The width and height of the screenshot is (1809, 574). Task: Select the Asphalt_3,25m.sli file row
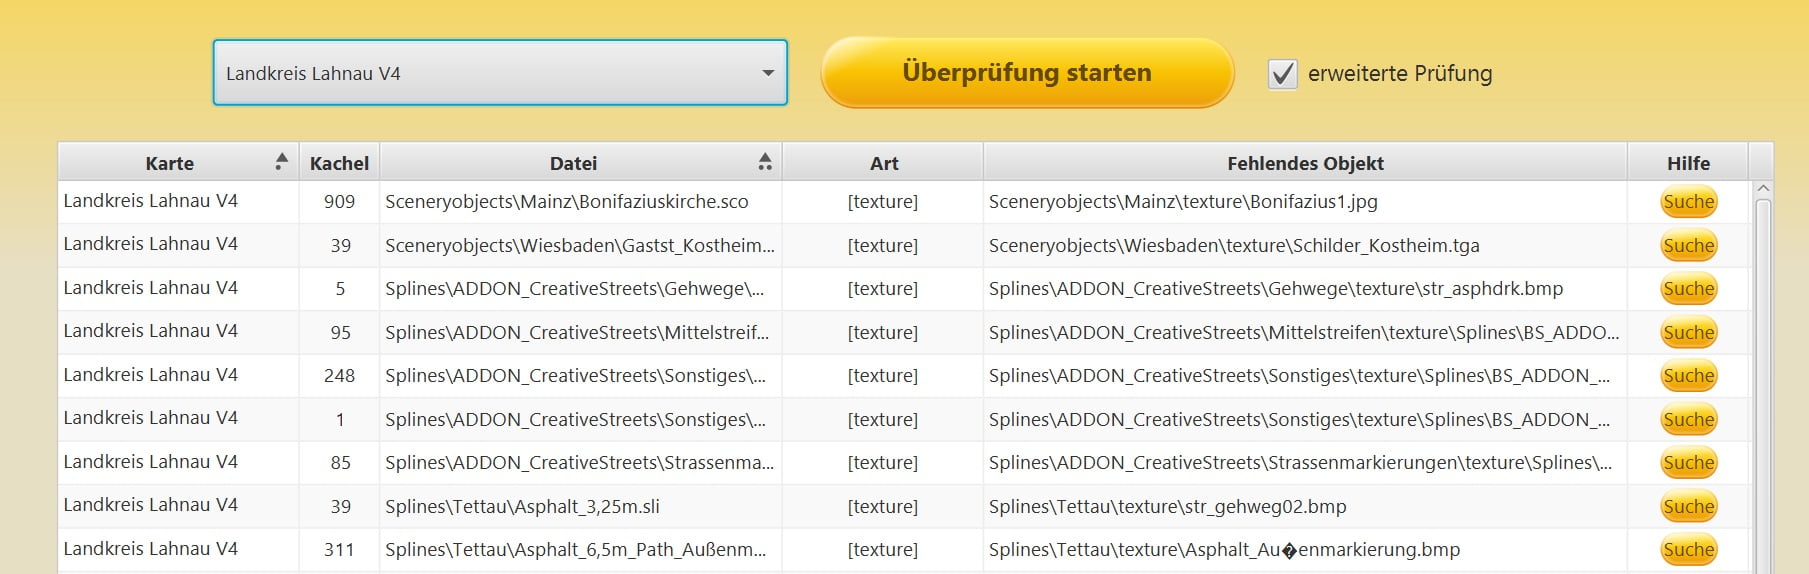[522, 507]
